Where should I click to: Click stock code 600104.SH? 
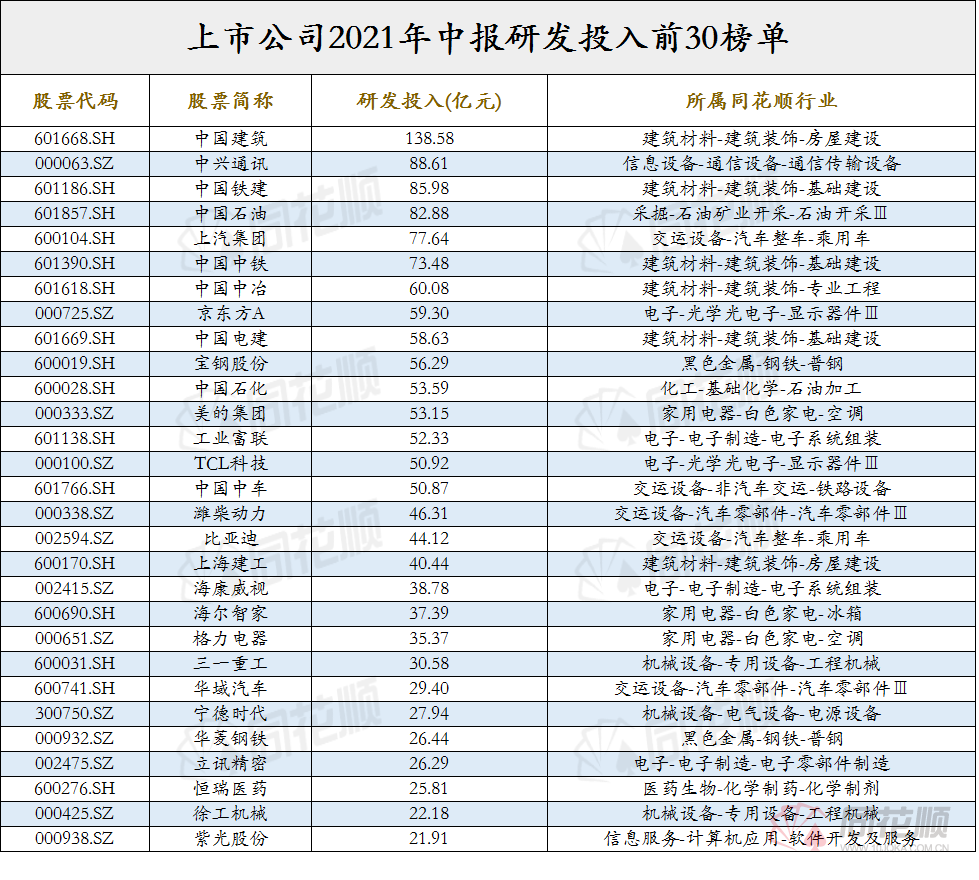click(x=74, y=239)
